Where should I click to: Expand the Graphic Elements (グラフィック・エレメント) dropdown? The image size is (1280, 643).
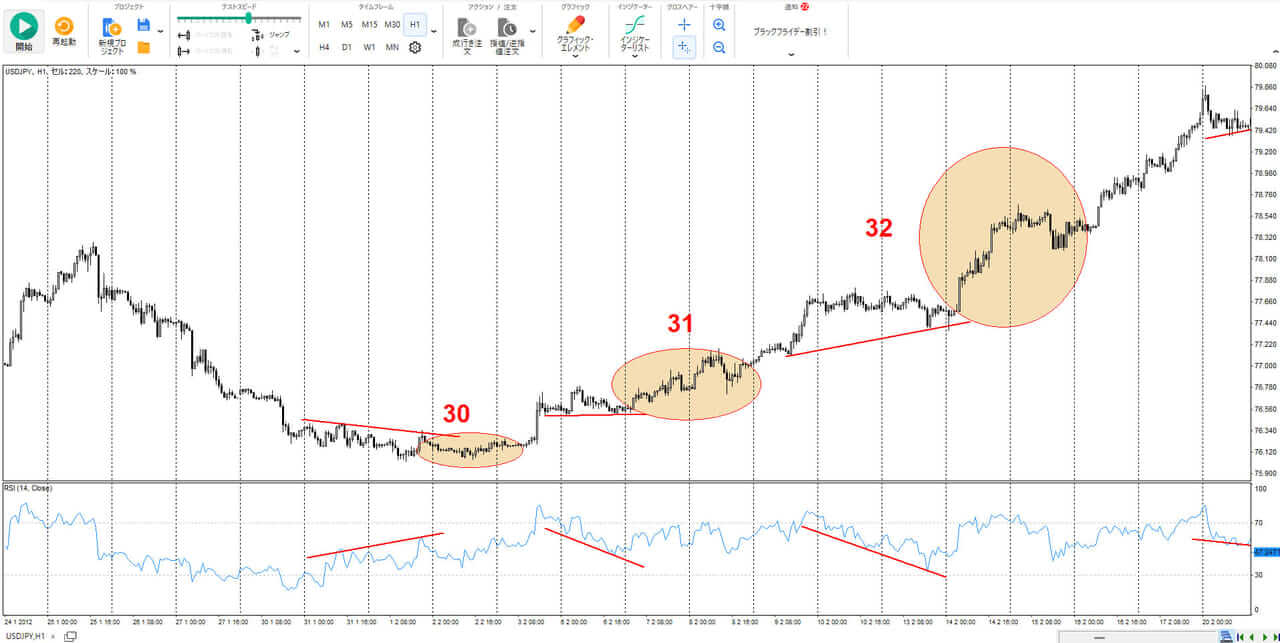[575, 57]
